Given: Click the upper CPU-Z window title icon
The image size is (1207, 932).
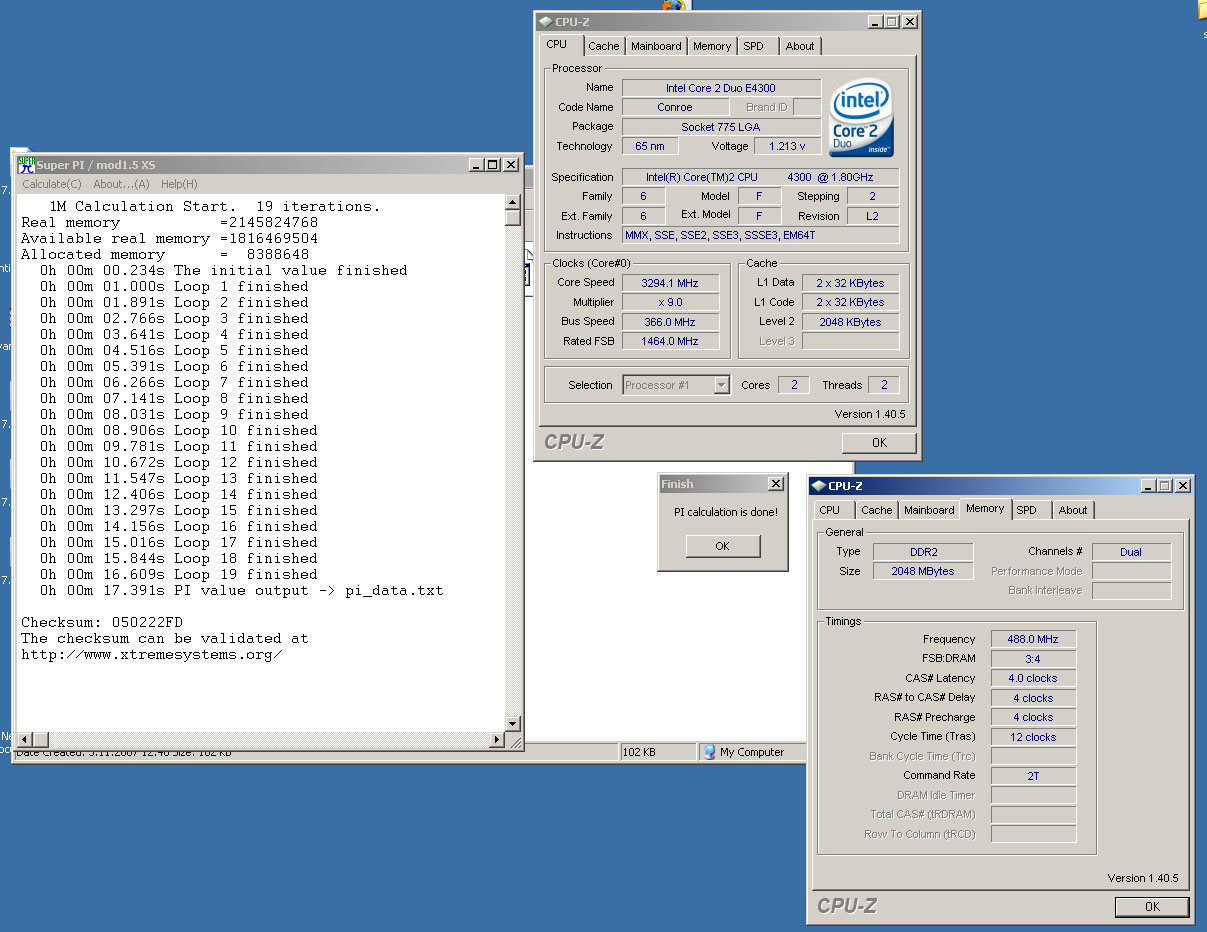Looking at the screenshot, I should pos(545,21).
